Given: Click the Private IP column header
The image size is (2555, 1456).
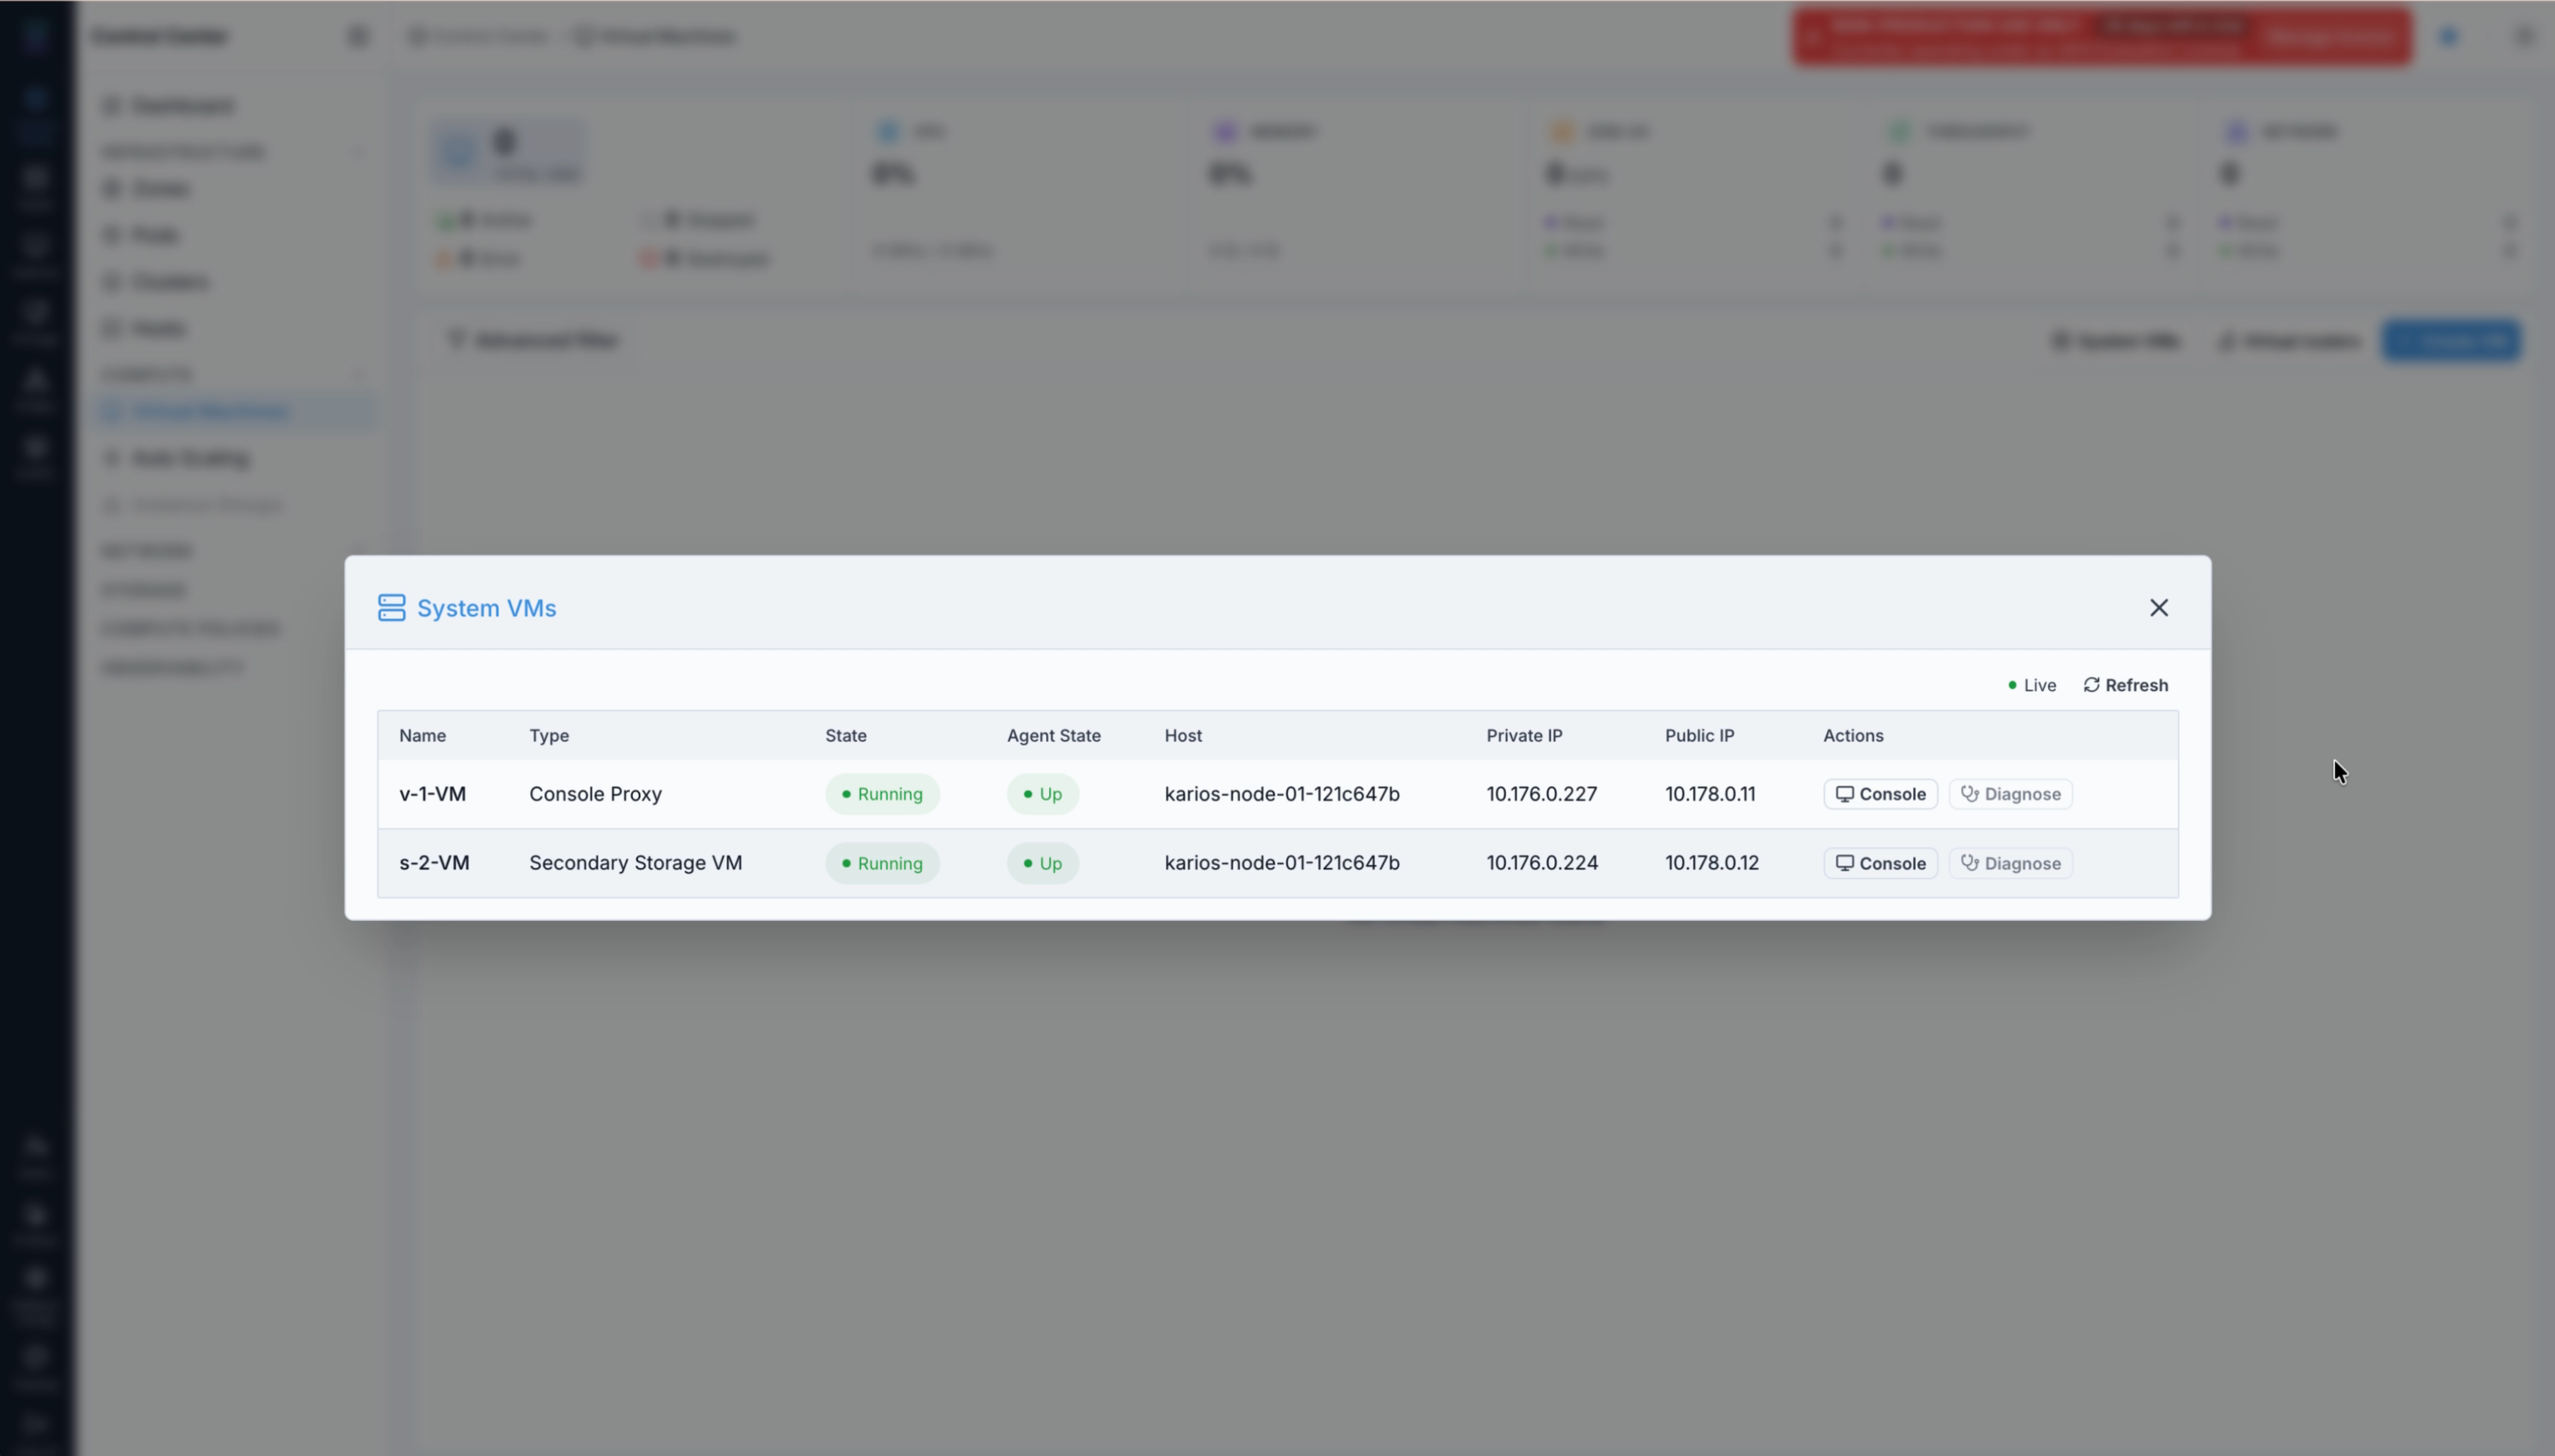Looking at the screenshot, I should [x=1524, y=735].
